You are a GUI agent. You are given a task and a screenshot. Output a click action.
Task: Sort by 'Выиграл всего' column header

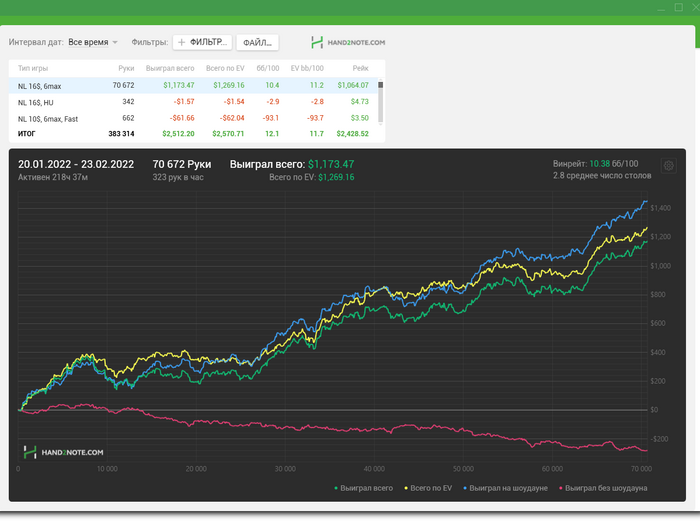(x=170, y=68)
